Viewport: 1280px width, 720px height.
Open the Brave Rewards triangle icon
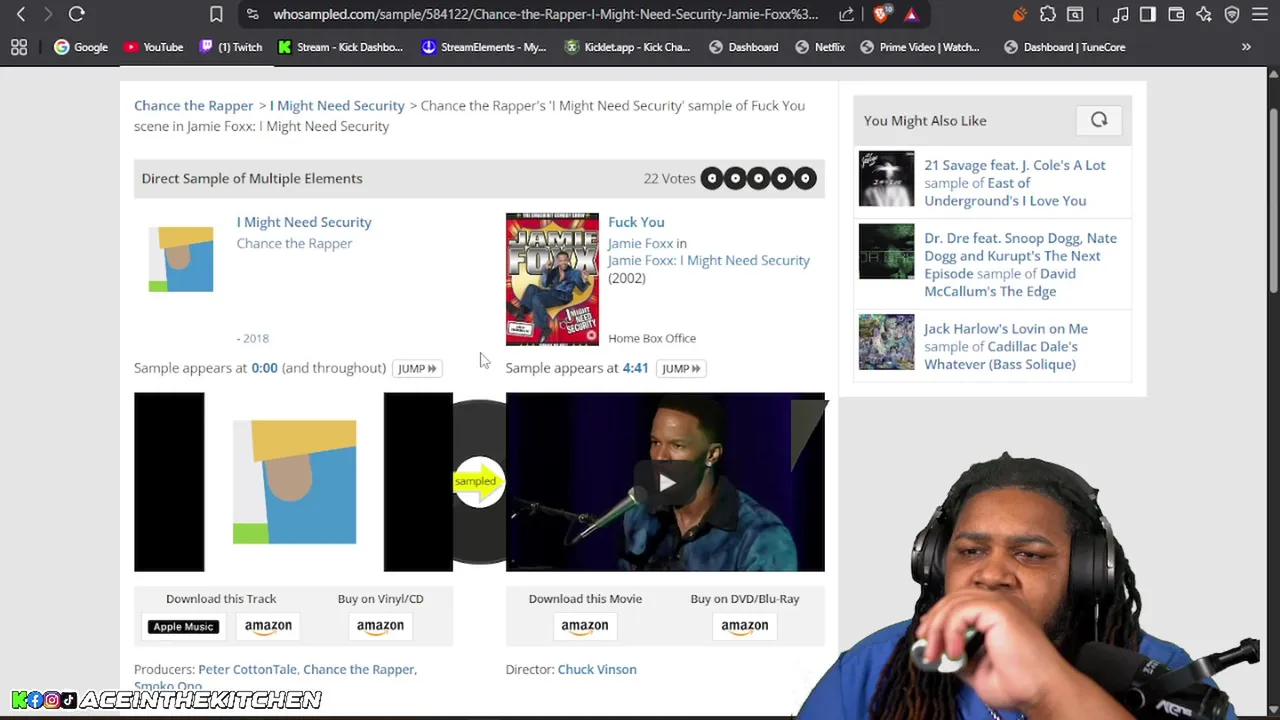[911, 14]
